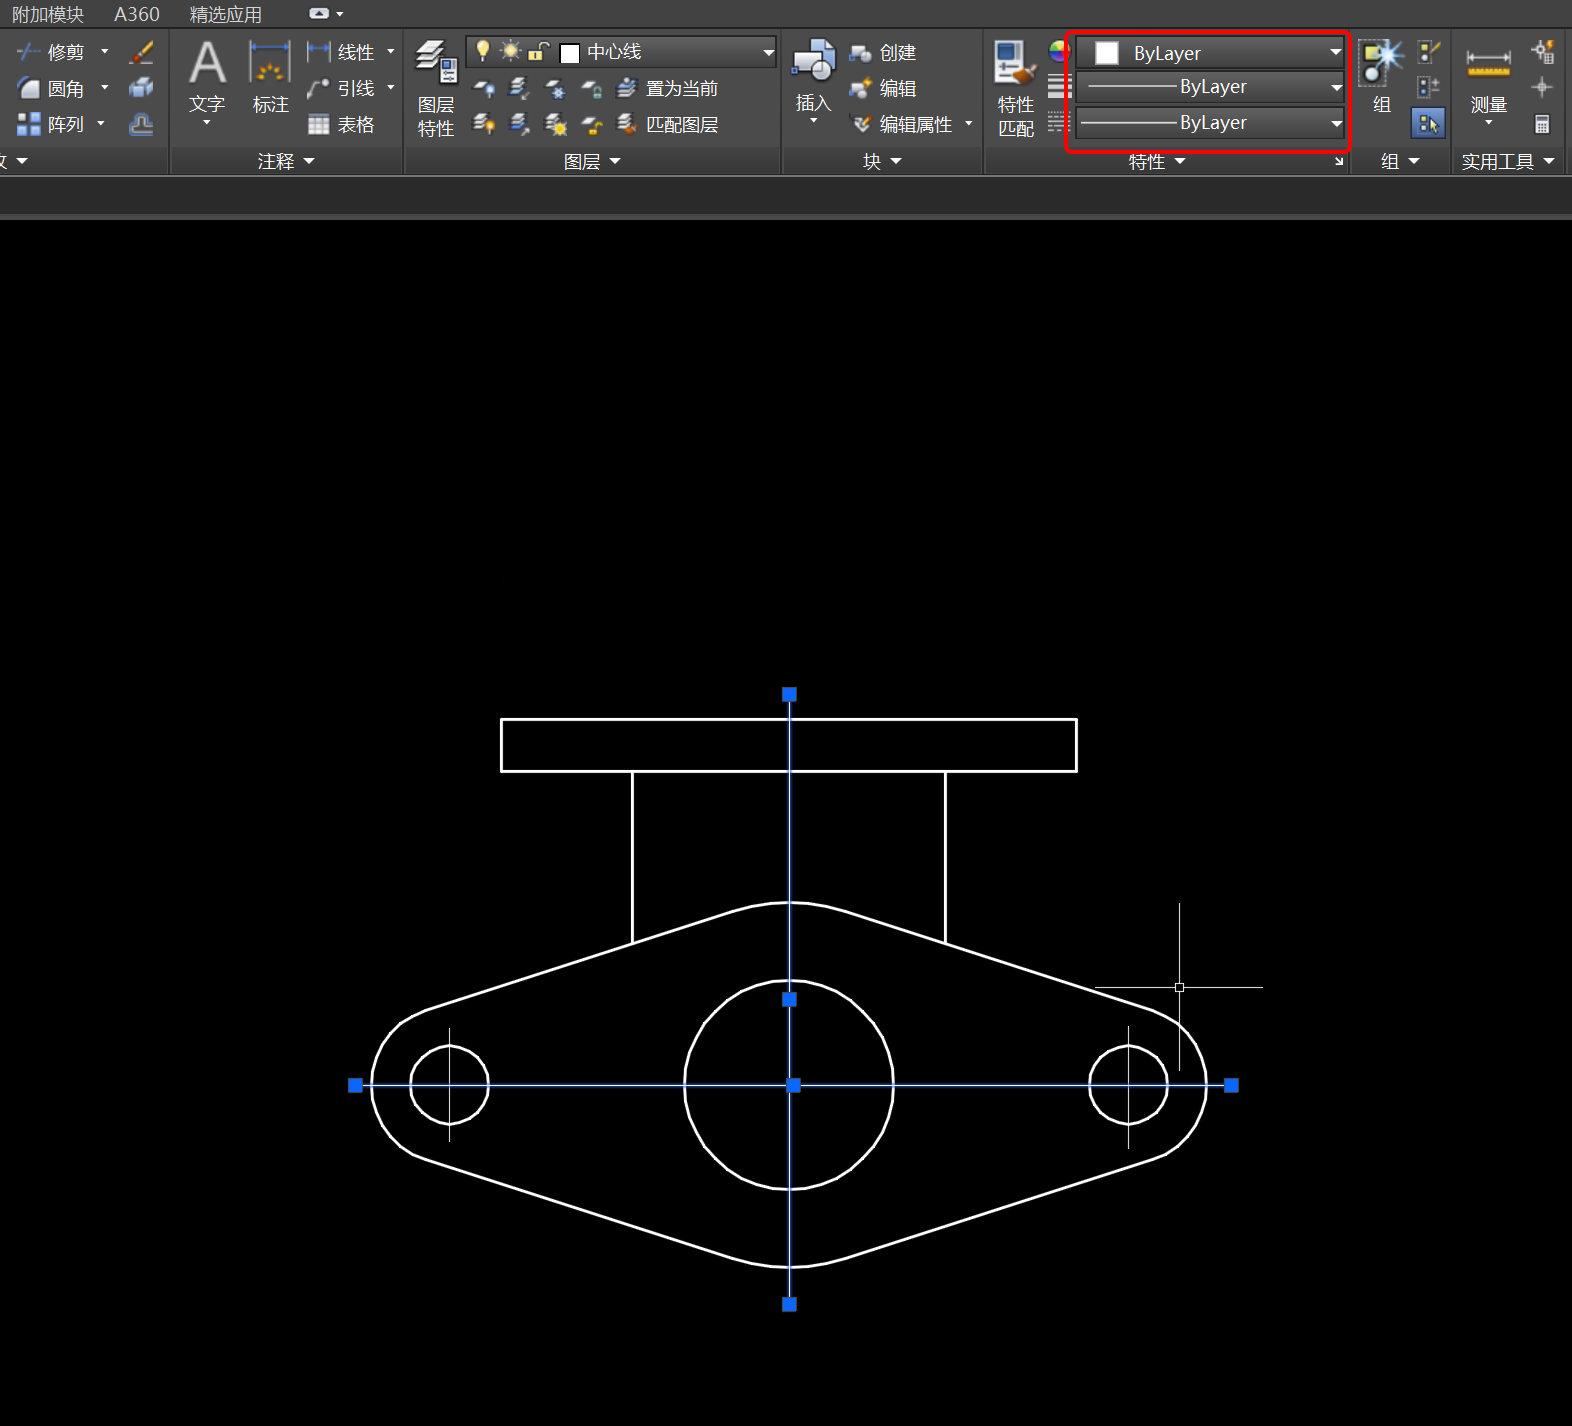Open the 精选应用 ribbon tab

[225, 14]
